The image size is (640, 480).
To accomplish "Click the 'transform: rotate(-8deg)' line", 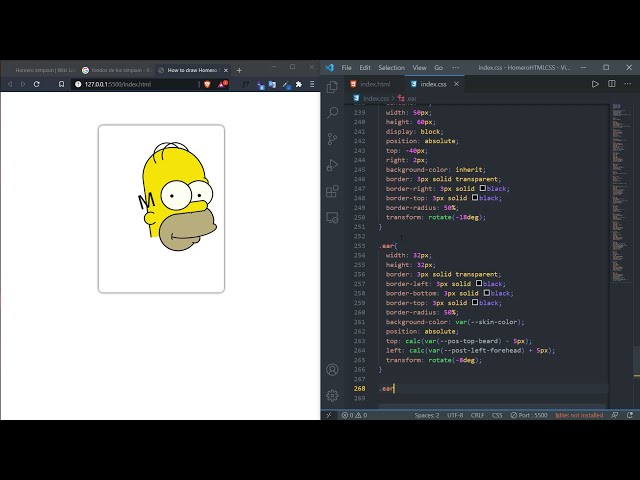I will pos(434,360).
